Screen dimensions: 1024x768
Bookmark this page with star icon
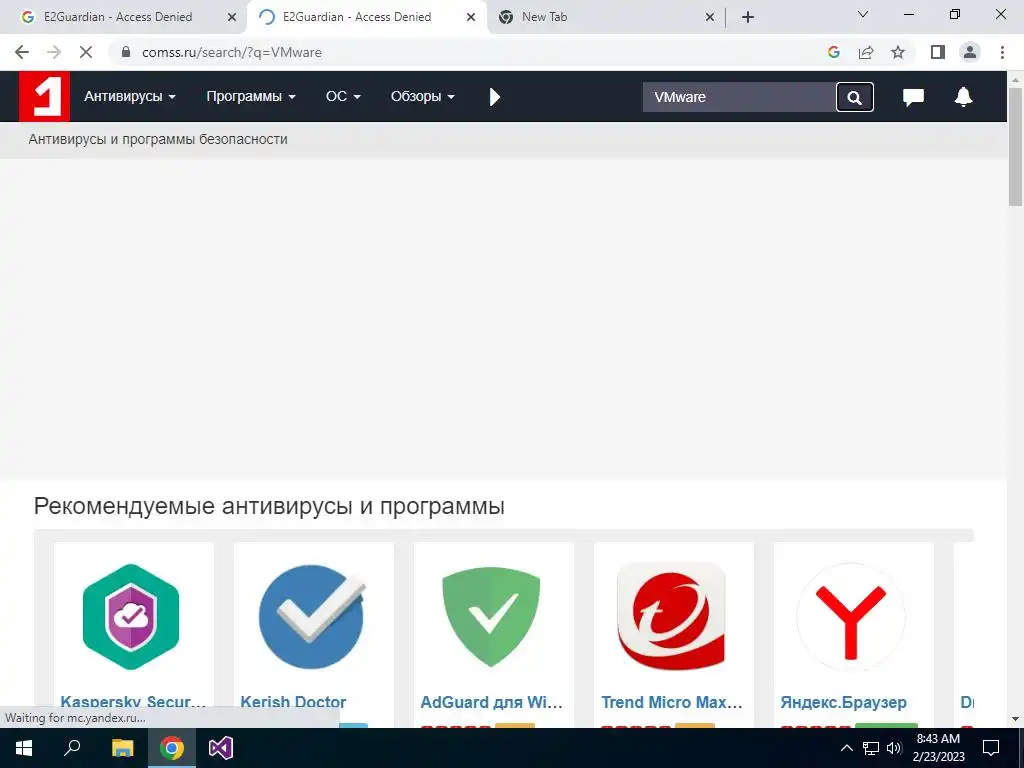[898, 52]
